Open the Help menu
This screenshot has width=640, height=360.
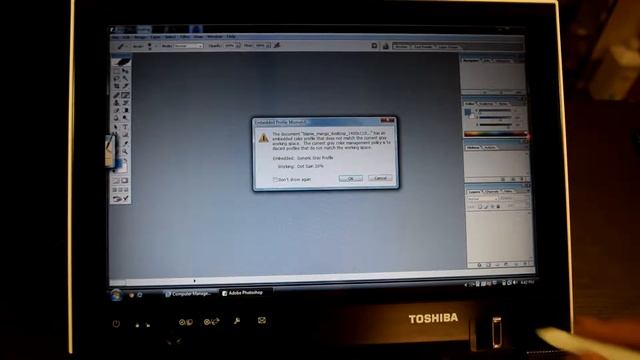tap(231, 37)
